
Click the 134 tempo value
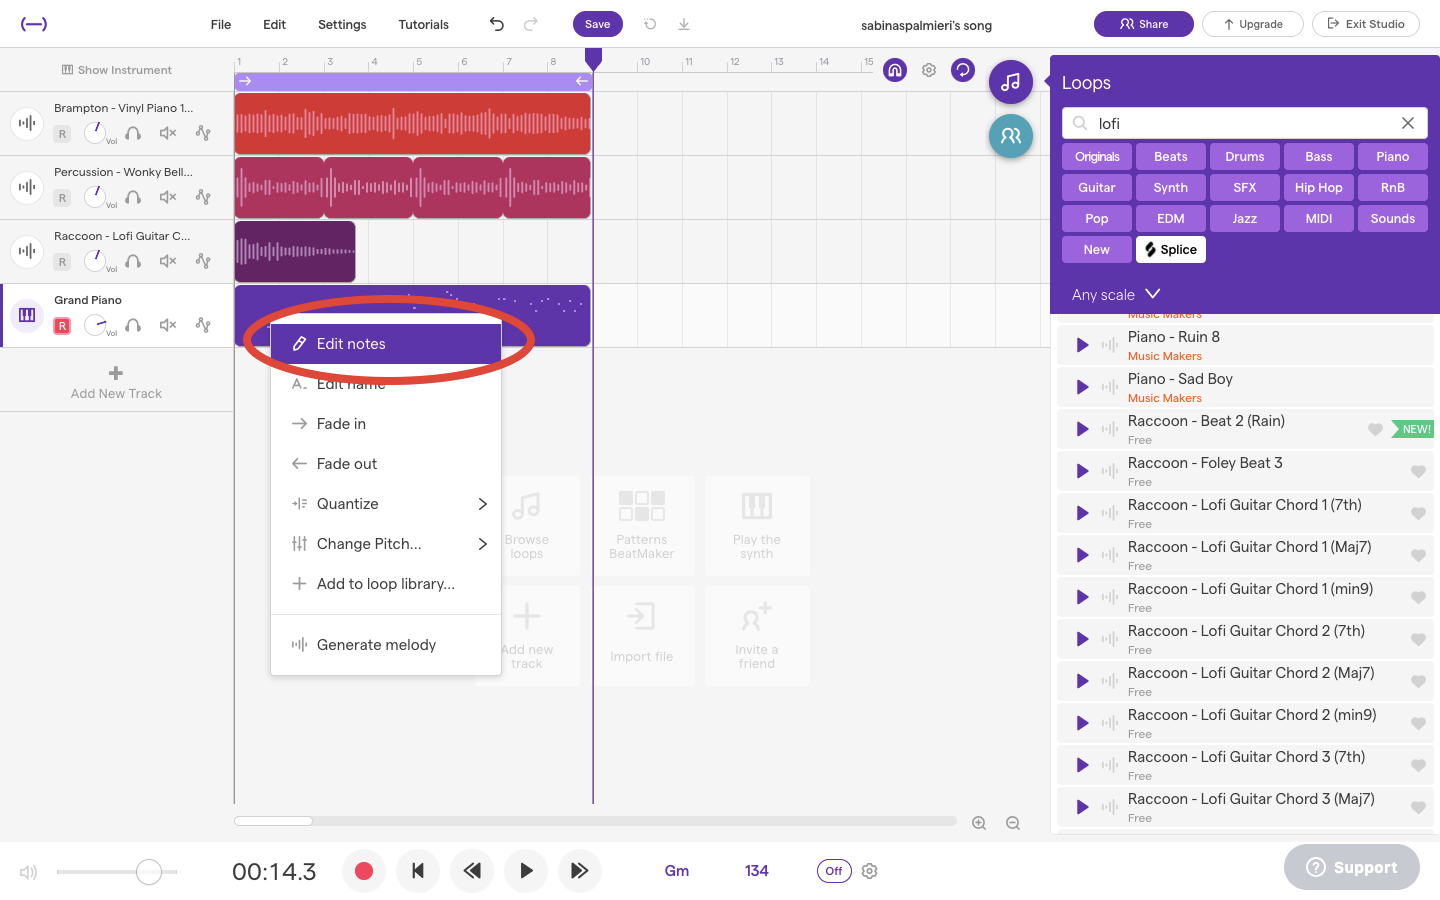click(757, 871)
